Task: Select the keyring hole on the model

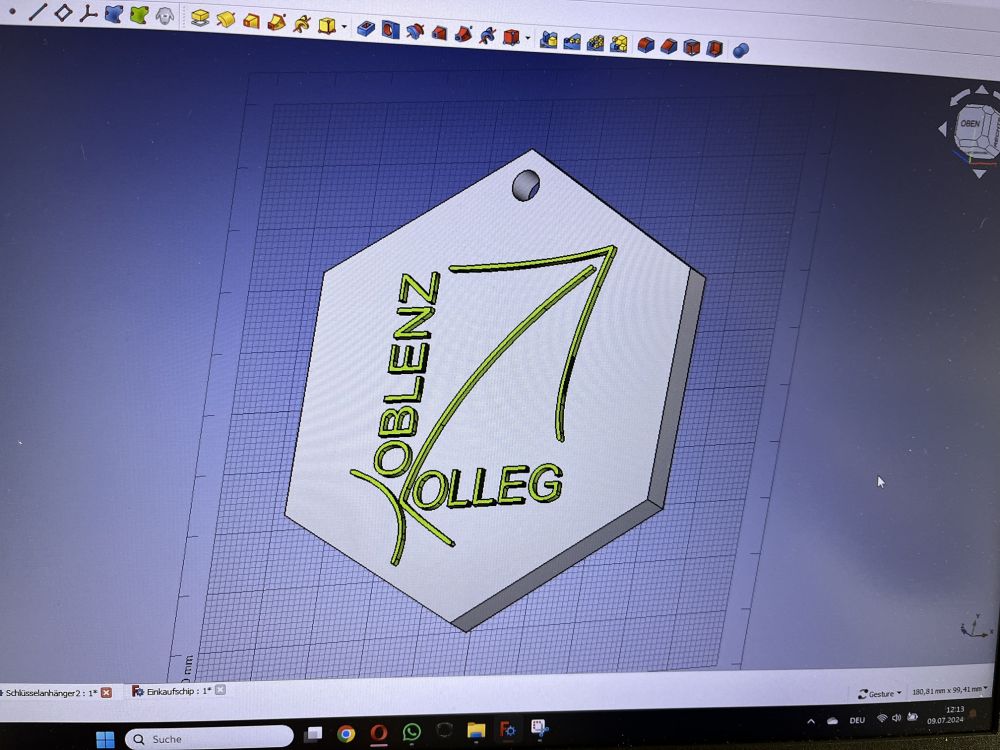Action: [526, 185]
